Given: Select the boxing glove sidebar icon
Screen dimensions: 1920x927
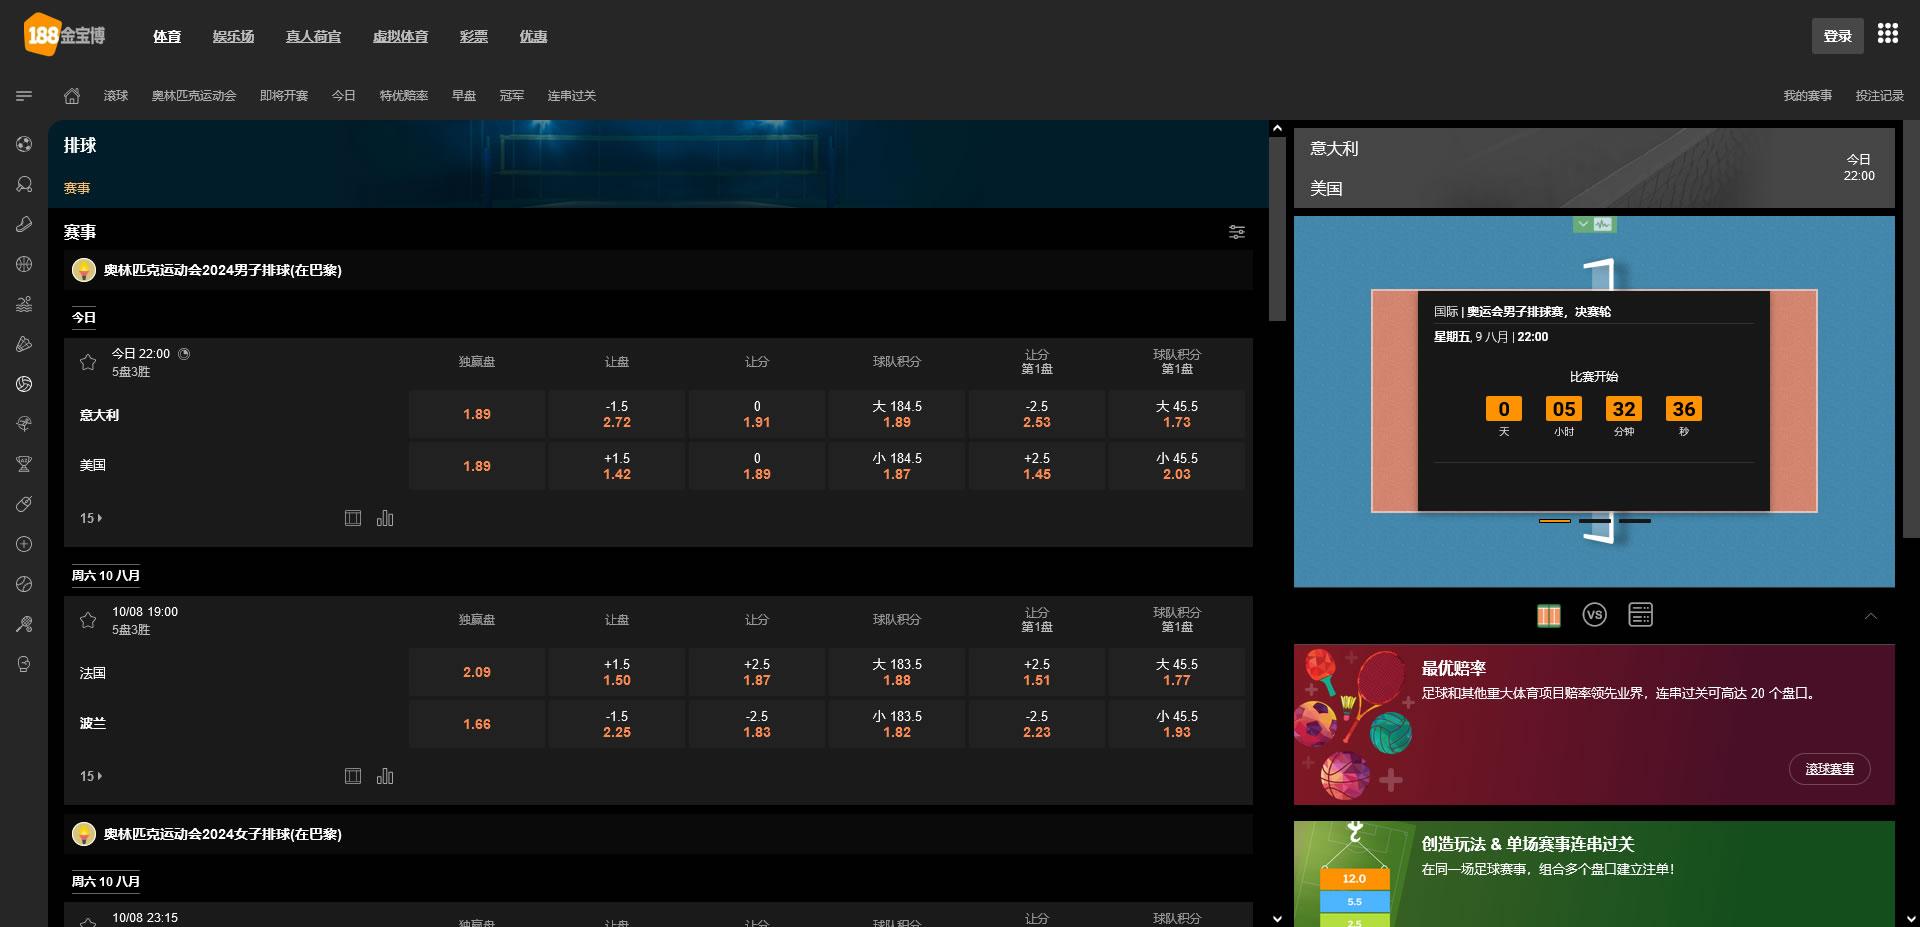Looking at the screenshot, I should [x=24, y=664].
